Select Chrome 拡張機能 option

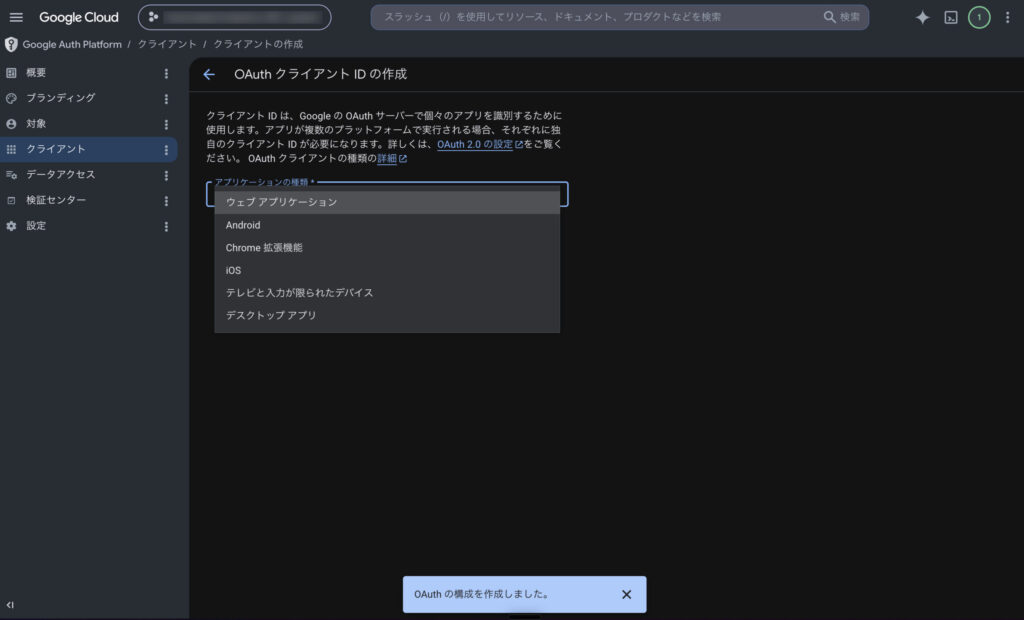[x=387, y=248]
